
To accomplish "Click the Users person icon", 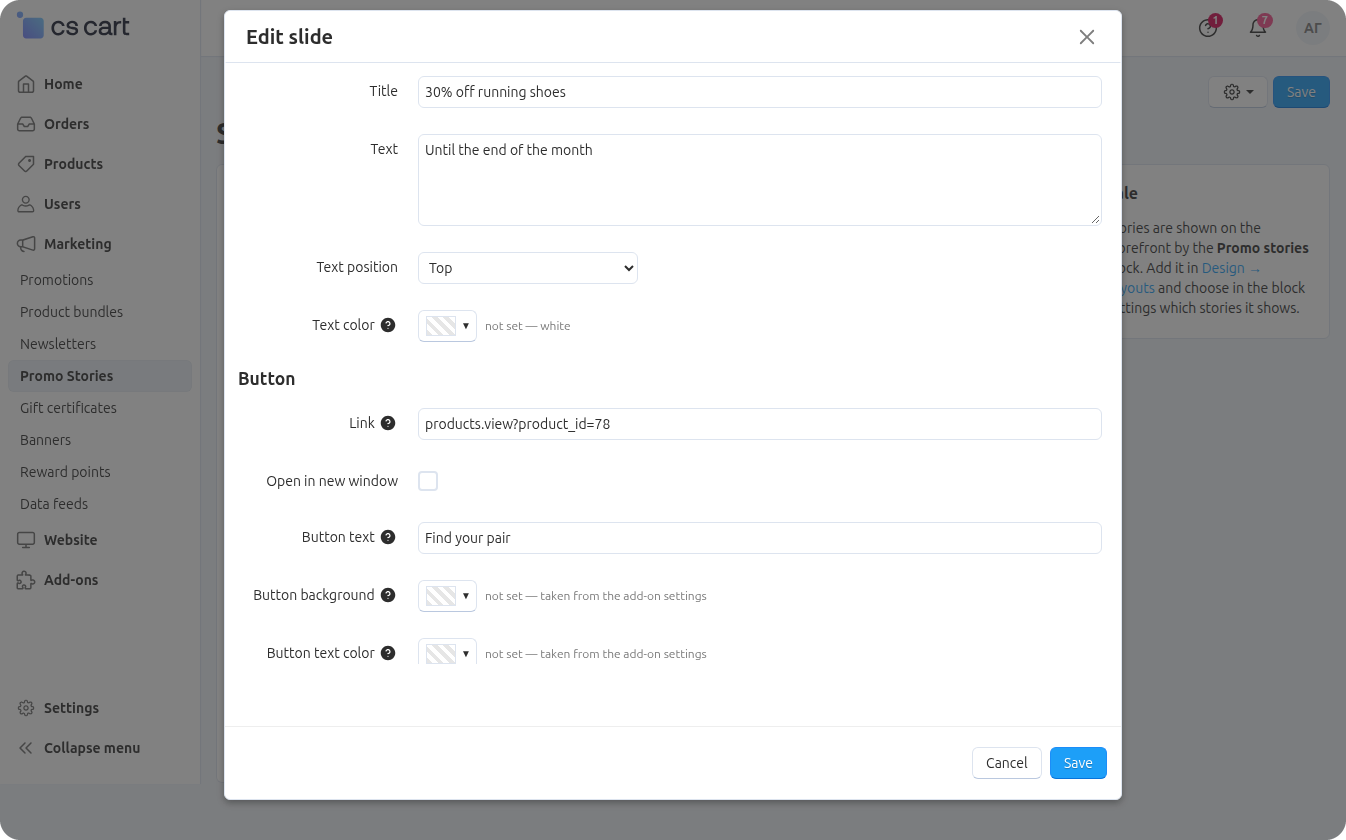I will (x=26, y=204).
